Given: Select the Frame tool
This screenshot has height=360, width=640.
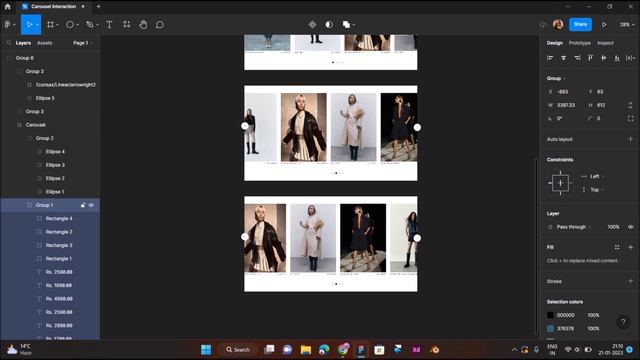Looking at the screenshot, I should (50, 24).
